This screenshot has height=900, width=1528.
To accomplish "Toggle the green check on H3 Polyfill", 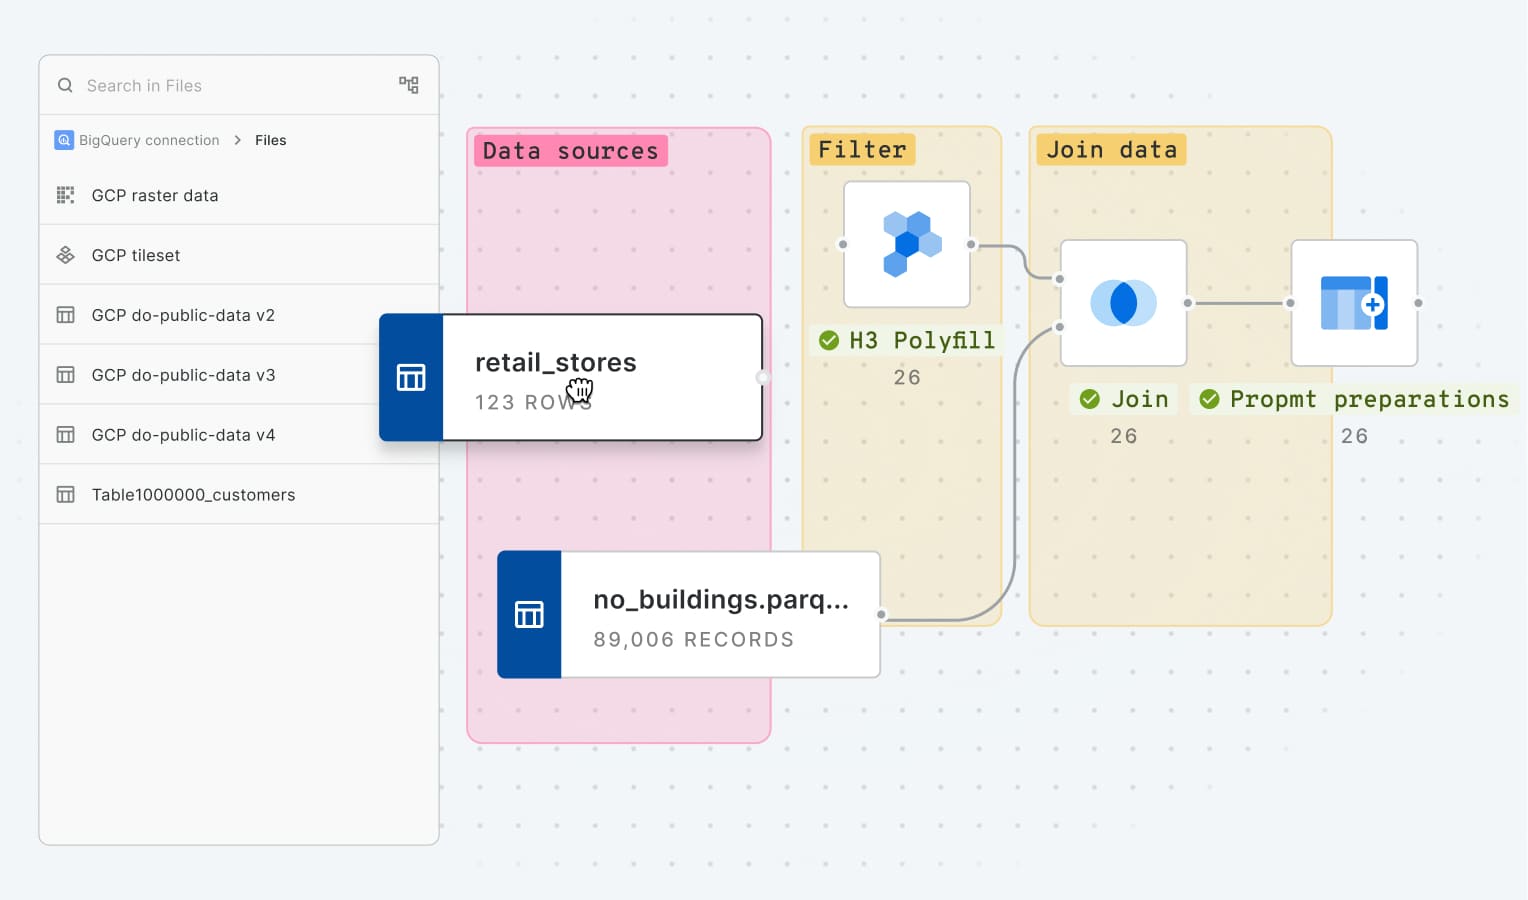I will tap(829, 340).
